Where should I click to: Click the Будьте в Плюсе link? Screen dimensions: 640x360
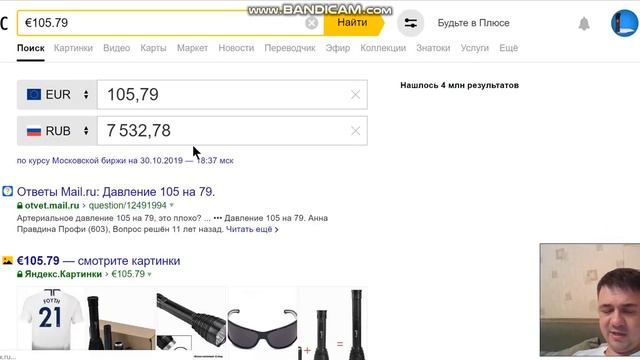tap(473, 23)
